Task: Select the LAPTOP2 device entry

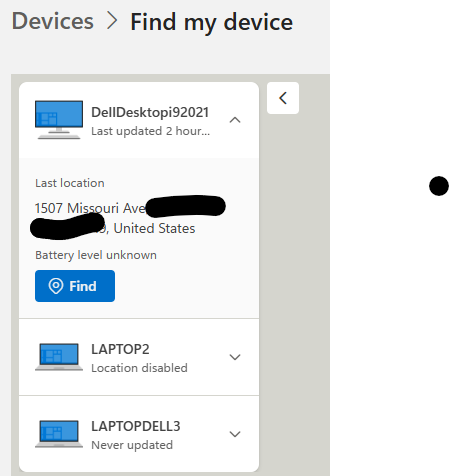Action: pyautogui.click(x=139, y=357)
